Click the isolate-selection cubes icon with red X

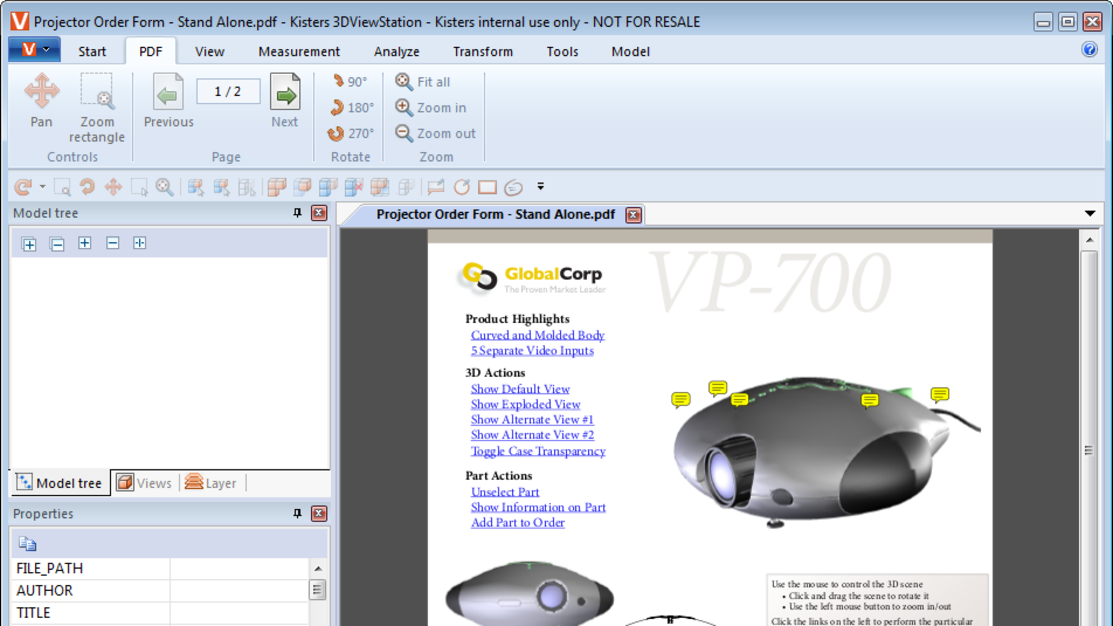pos(353,187)
